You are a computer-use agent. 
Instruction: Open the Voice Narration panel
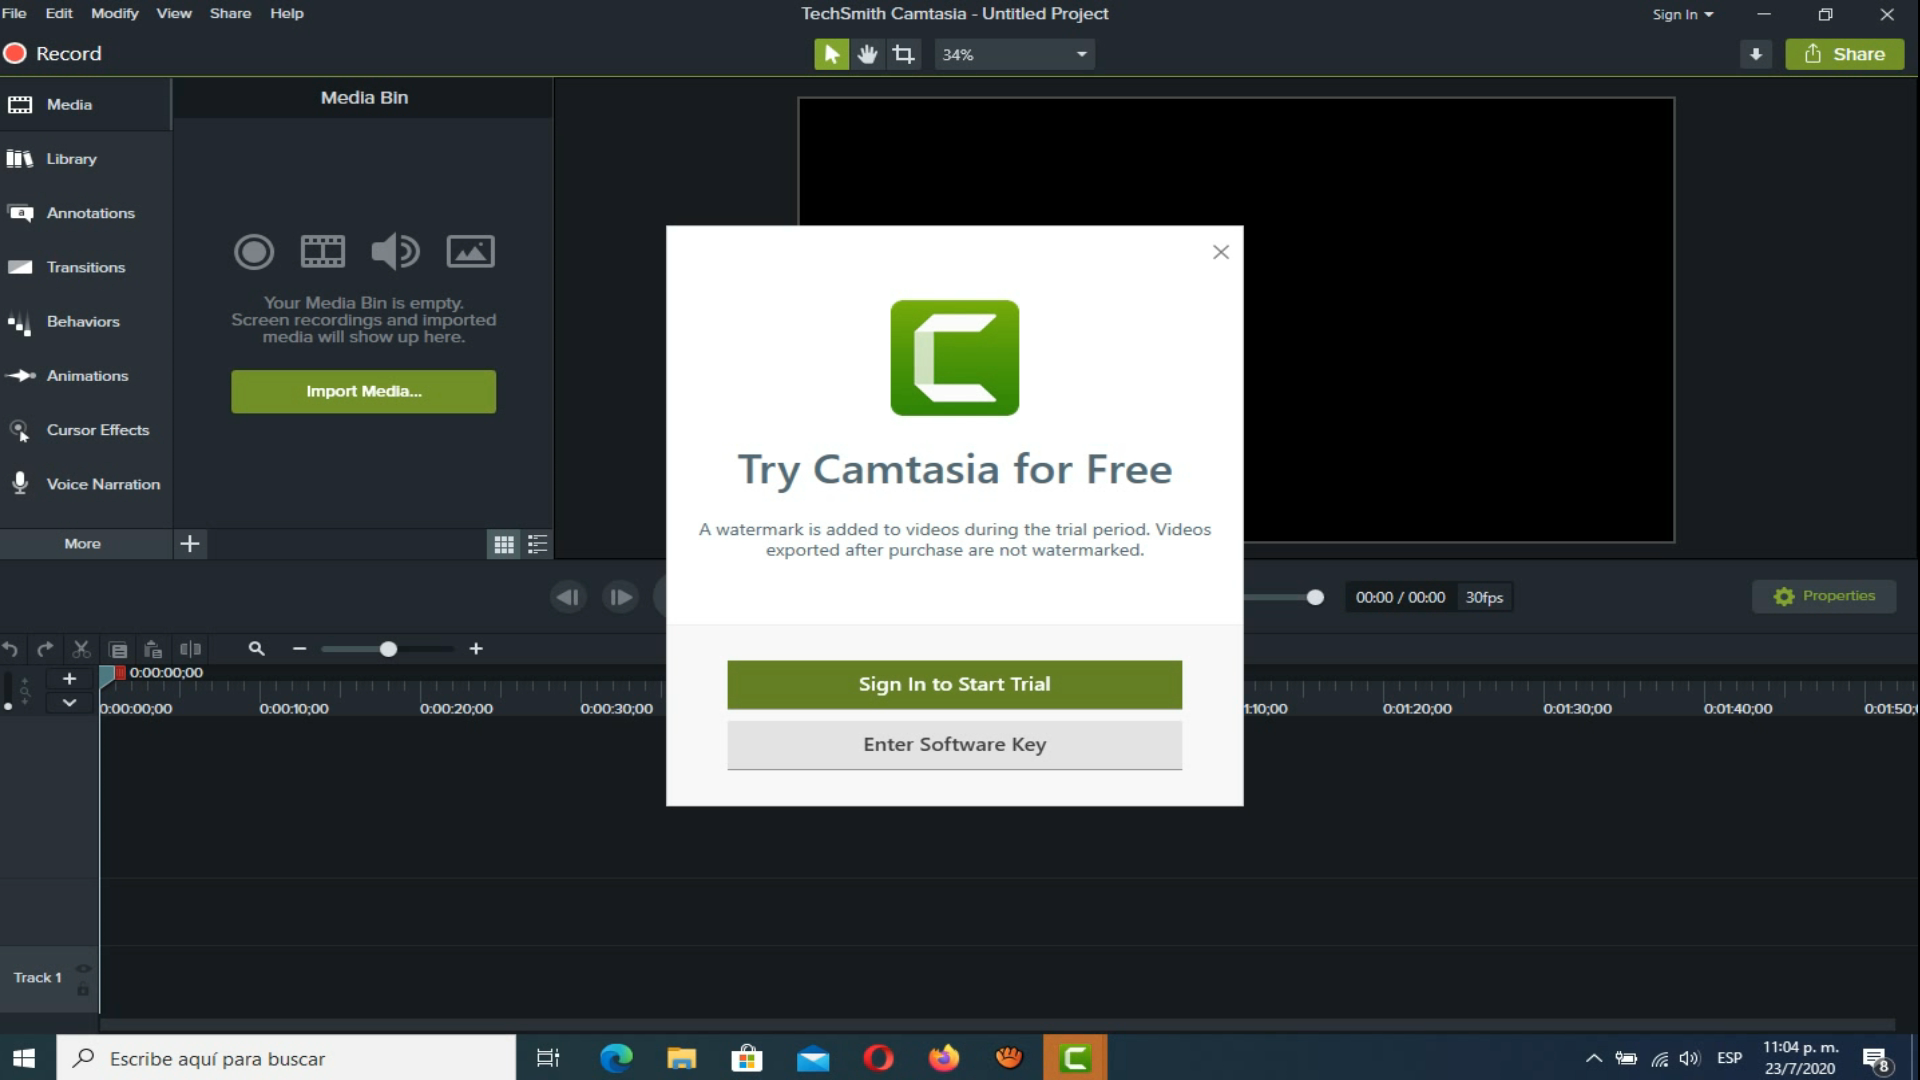[x=85, y=484]
